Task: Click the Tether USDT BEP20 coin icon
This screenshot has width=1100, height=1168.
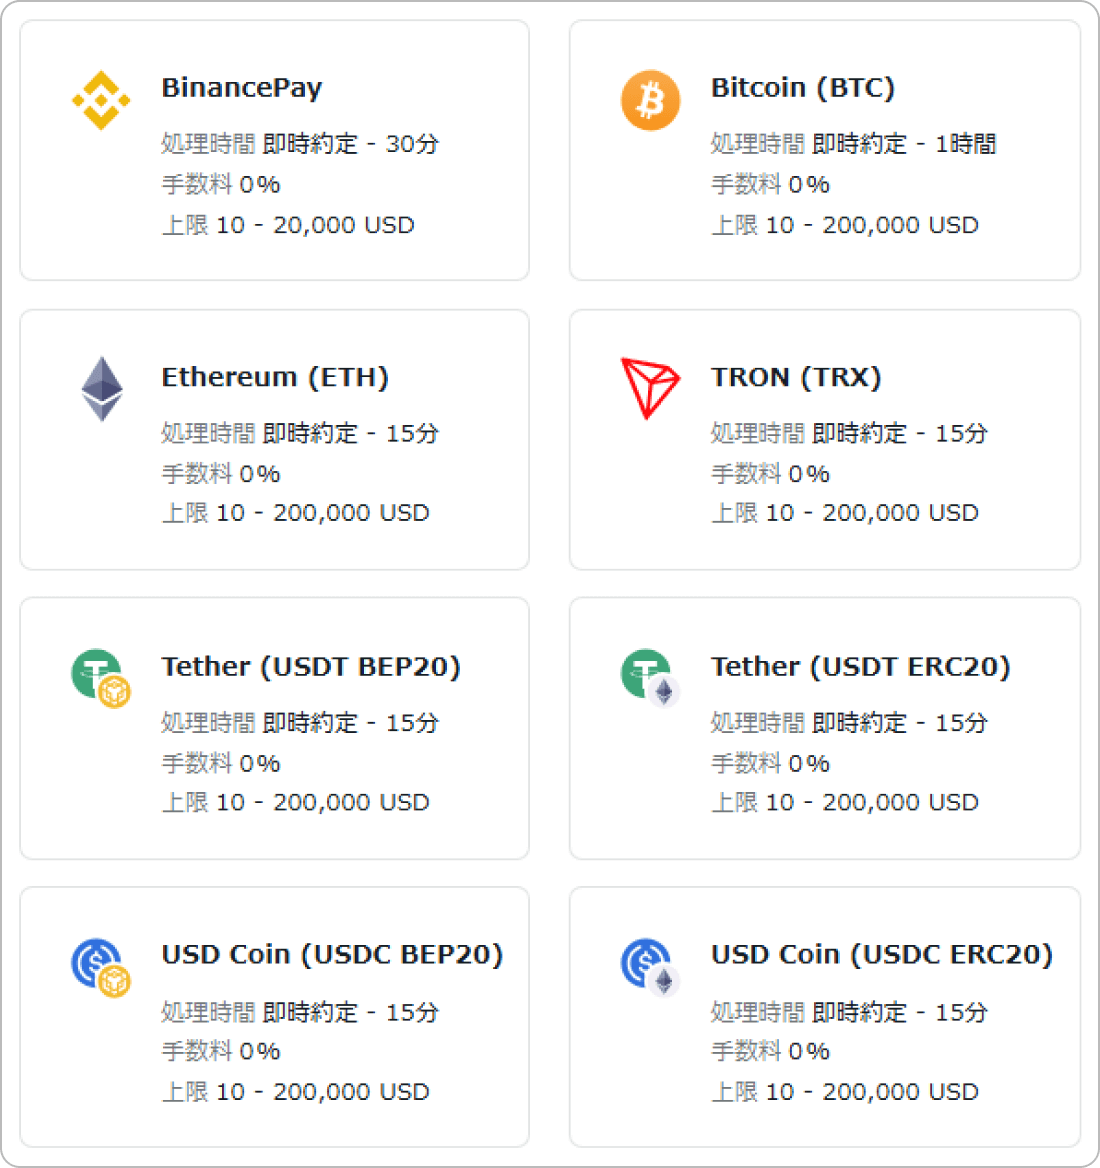Action: pyautogui.click(x=101, y=678)
